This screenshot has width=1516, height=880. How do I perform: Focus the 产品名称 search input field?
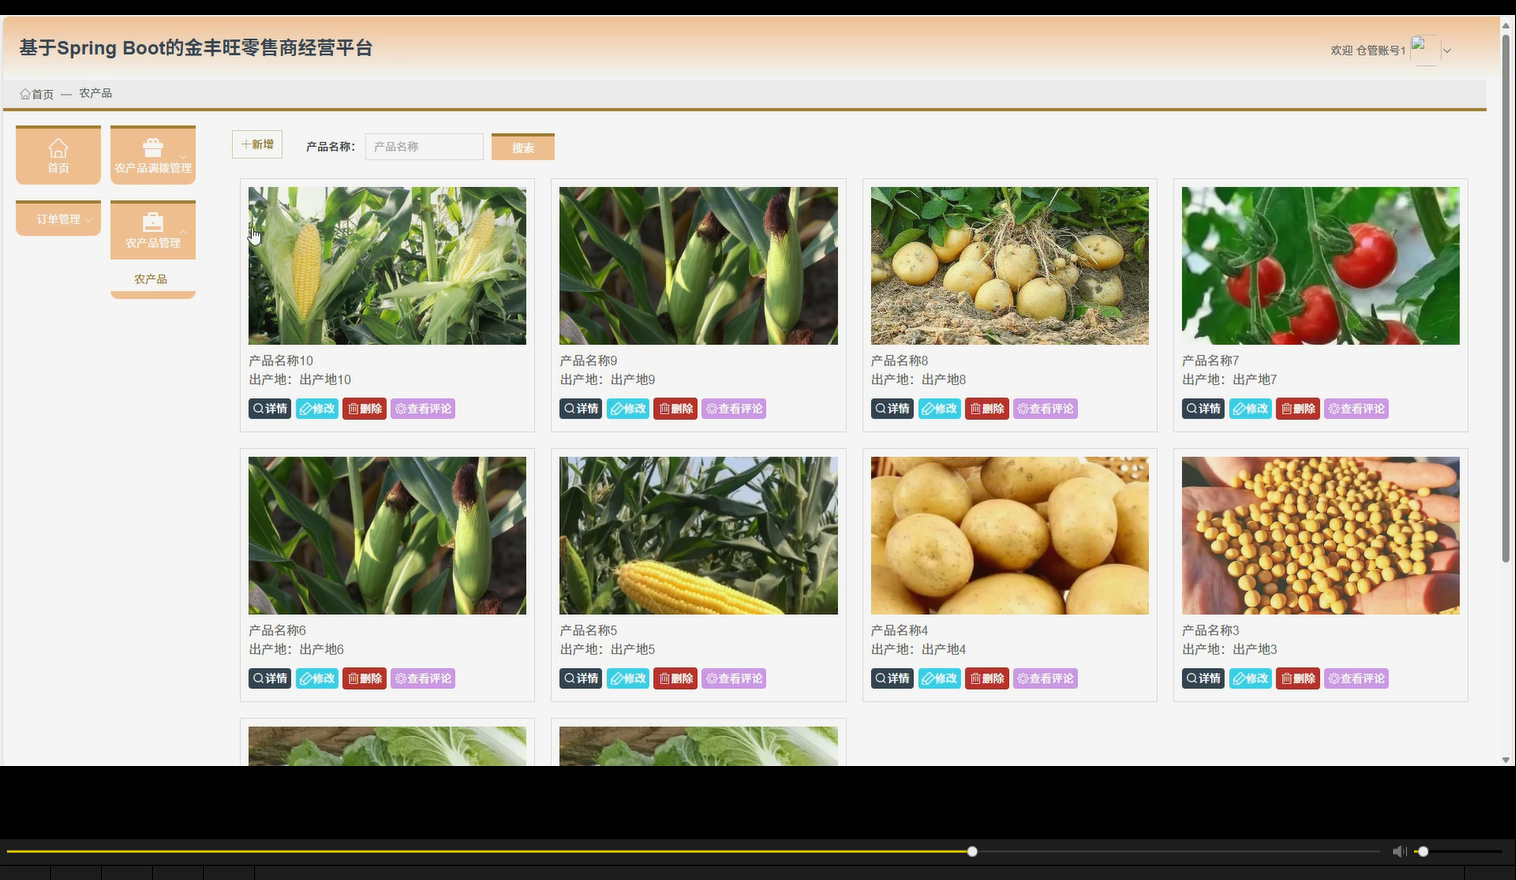pyautogui.click(x=424, y=147)
